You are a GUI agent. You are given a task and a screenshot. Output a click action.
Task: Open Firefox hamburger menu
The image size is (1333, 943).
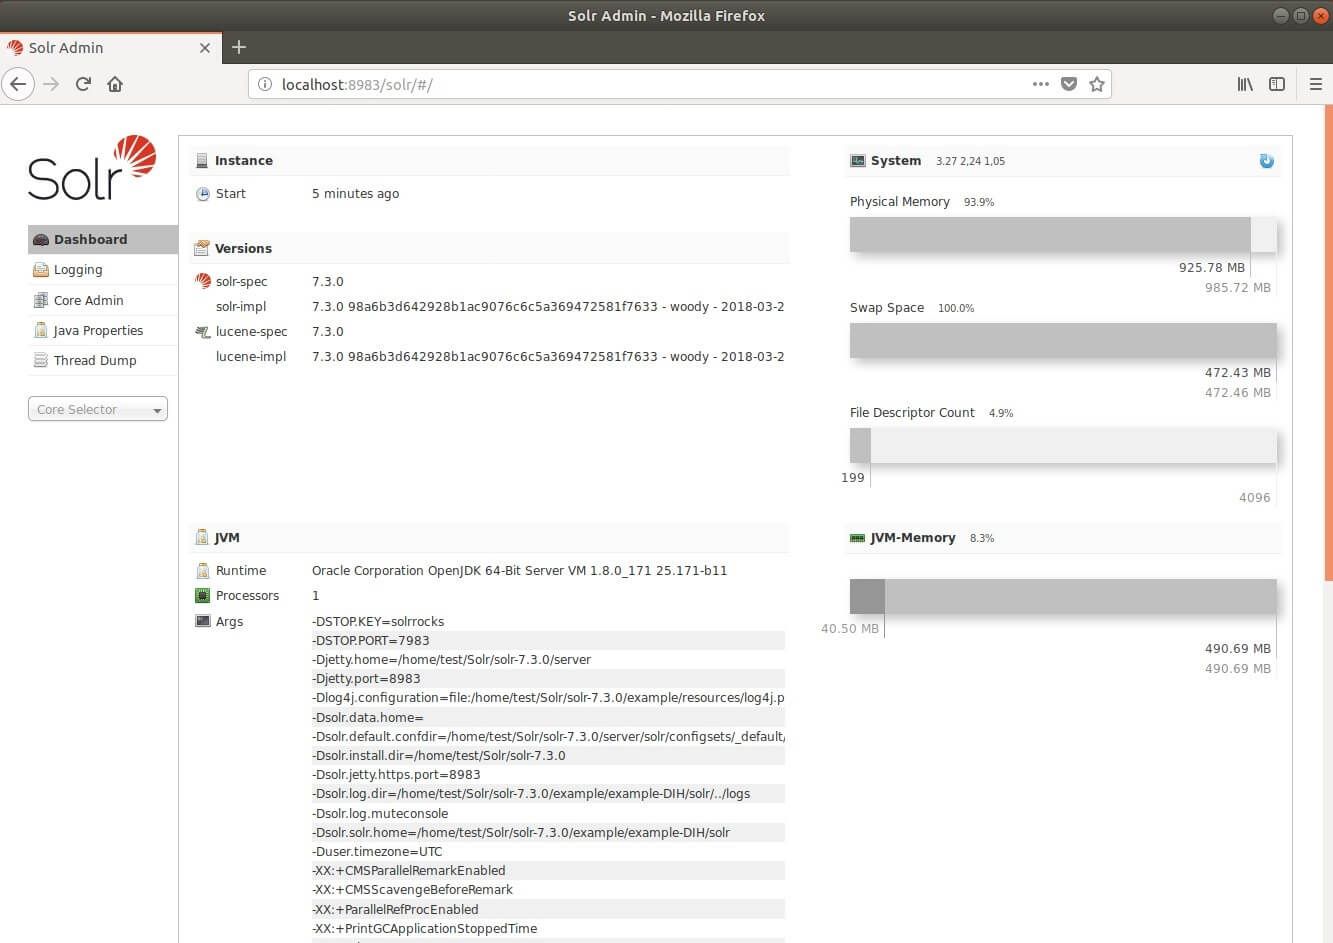(1316, 84)
